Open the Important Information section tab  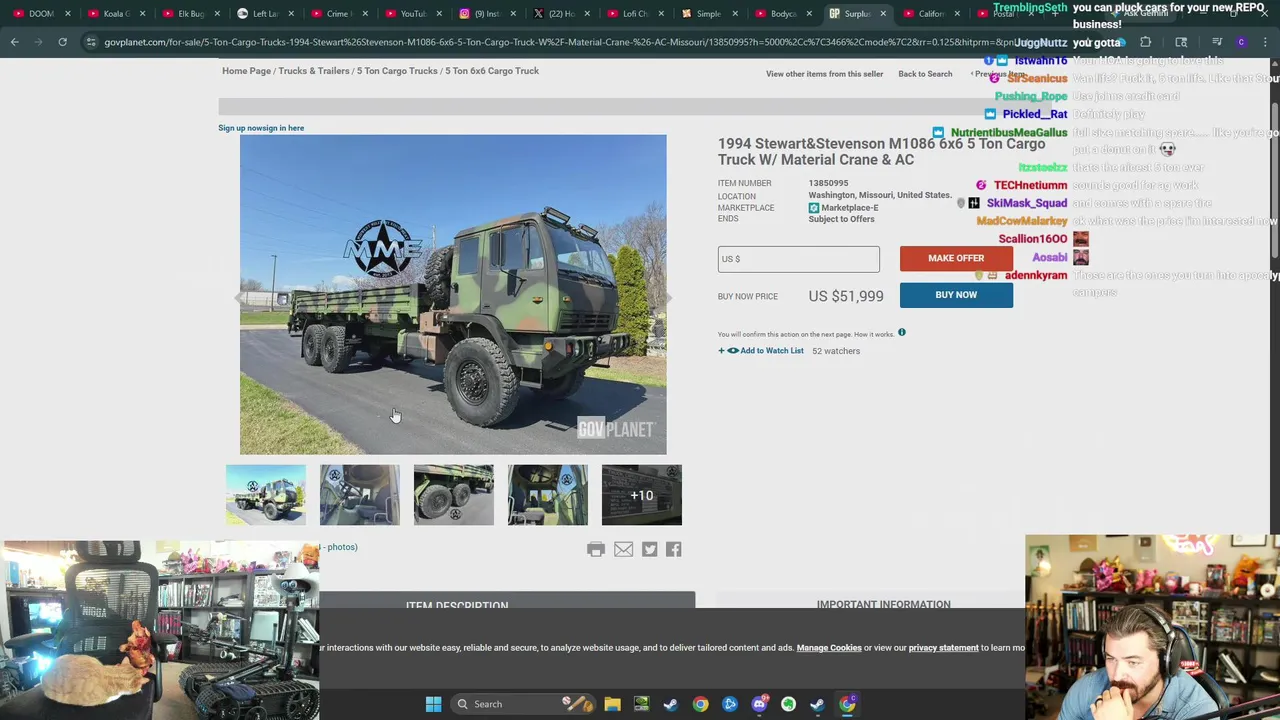(883, 604)
